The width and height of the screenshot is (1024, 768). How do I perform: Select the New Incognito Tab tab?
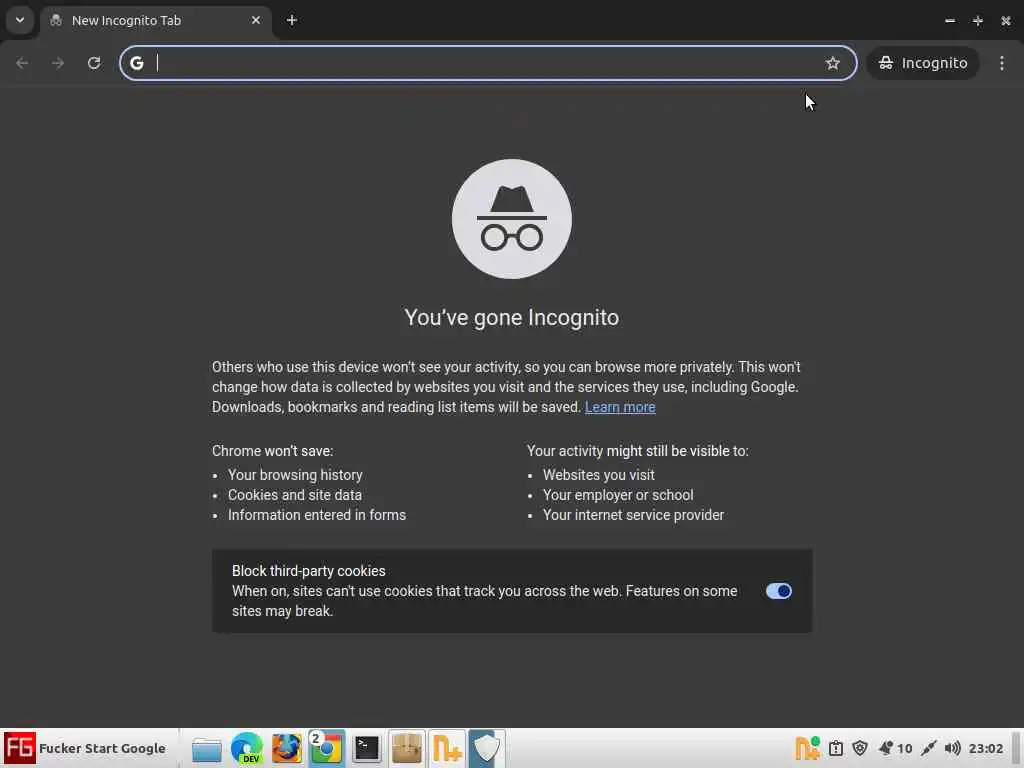point(153,20)
